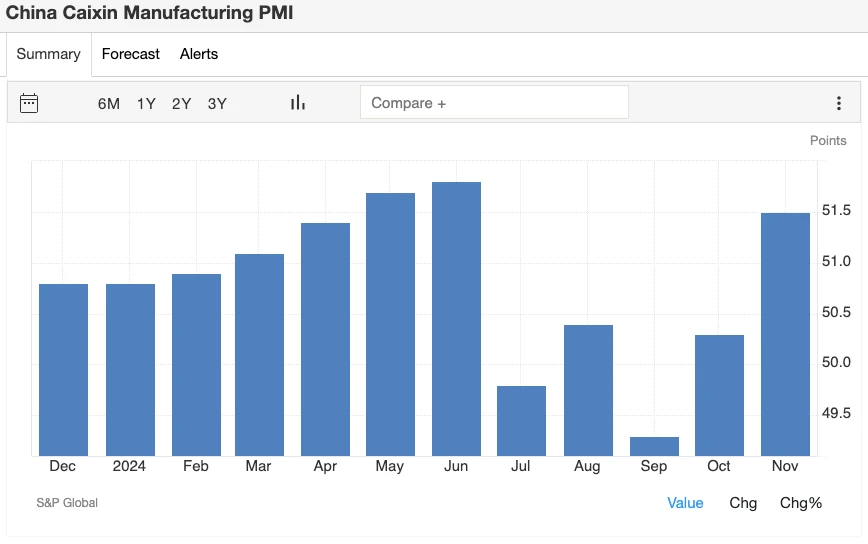Screen dimensions: 868x544
Task: Set chart range to 2Y
Action: pyautogui.click(x=181, y=103)
